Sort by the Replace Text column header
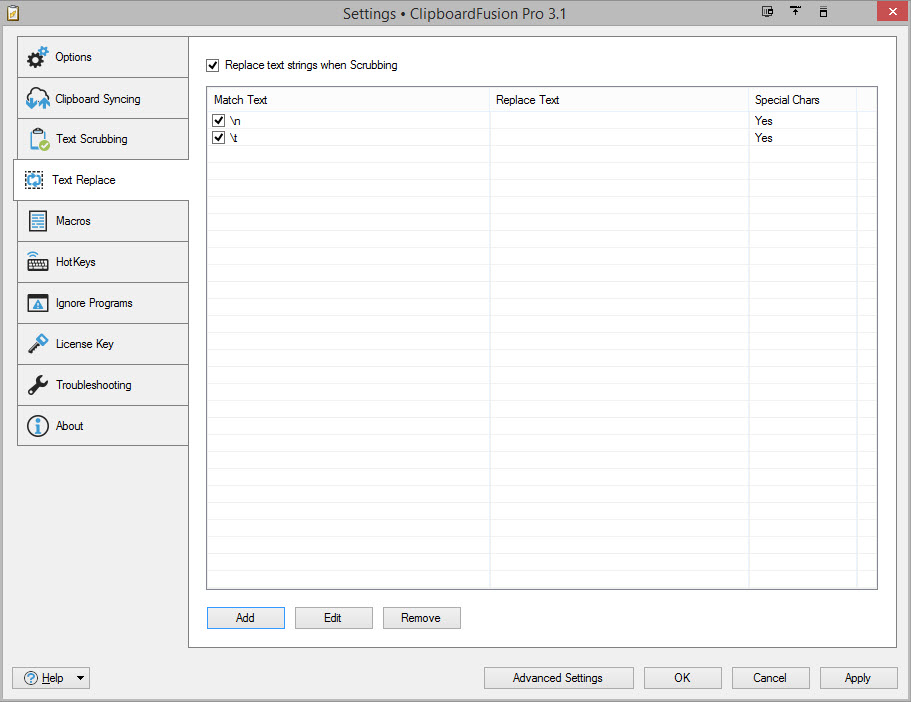Image resolution: width=911 pixels, height=702 pixels. (619, 99)
